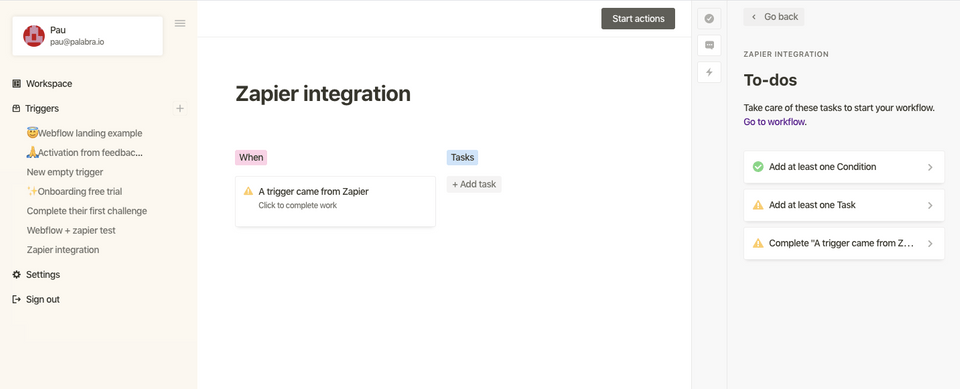Open Settings in the sidebar
The image size is (960, 389).
[43, 274]
